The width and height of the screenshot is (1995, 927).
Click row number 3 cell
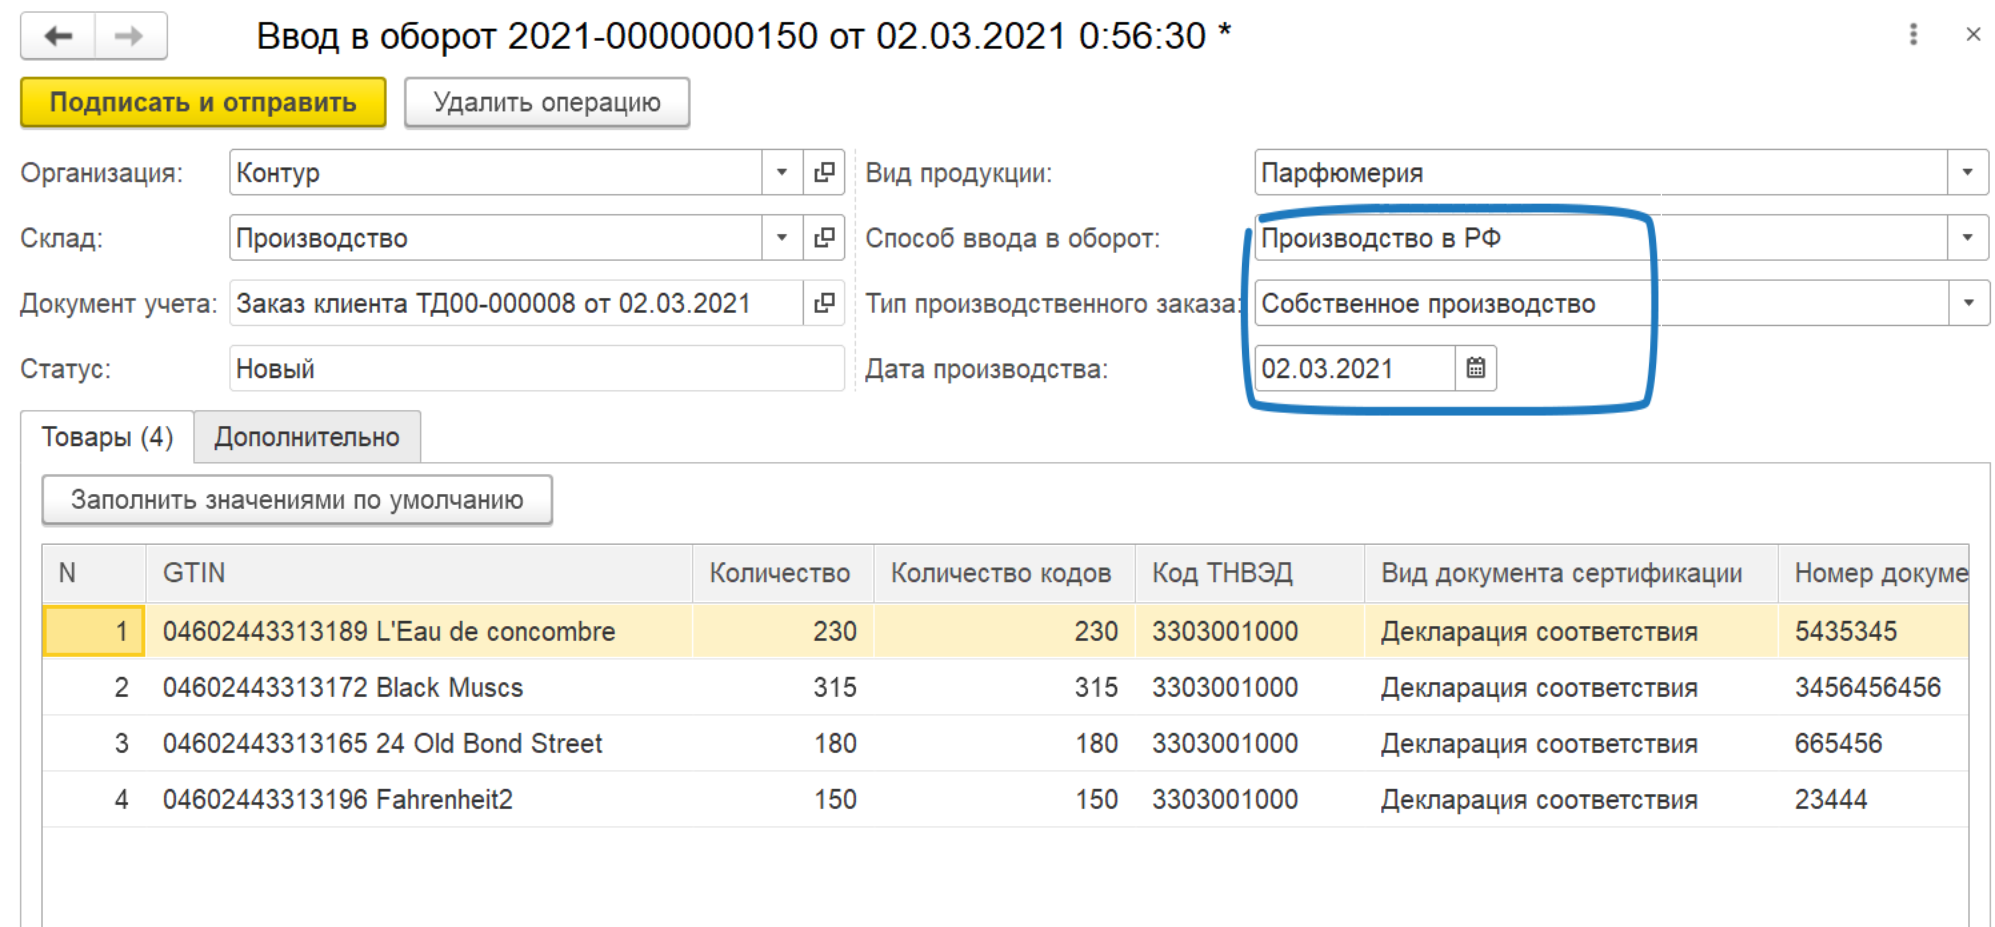tap(94, 743)
